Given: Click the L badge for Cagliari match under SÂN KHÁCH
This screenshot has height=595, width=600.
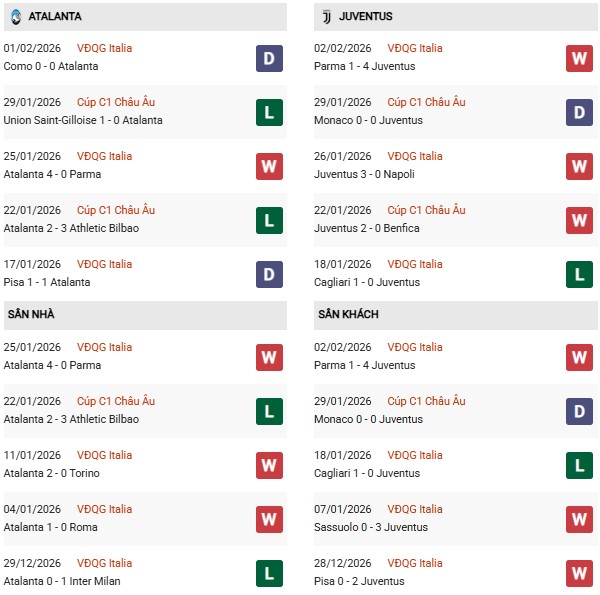Looking at the screenshot, I should coord(579,465).
